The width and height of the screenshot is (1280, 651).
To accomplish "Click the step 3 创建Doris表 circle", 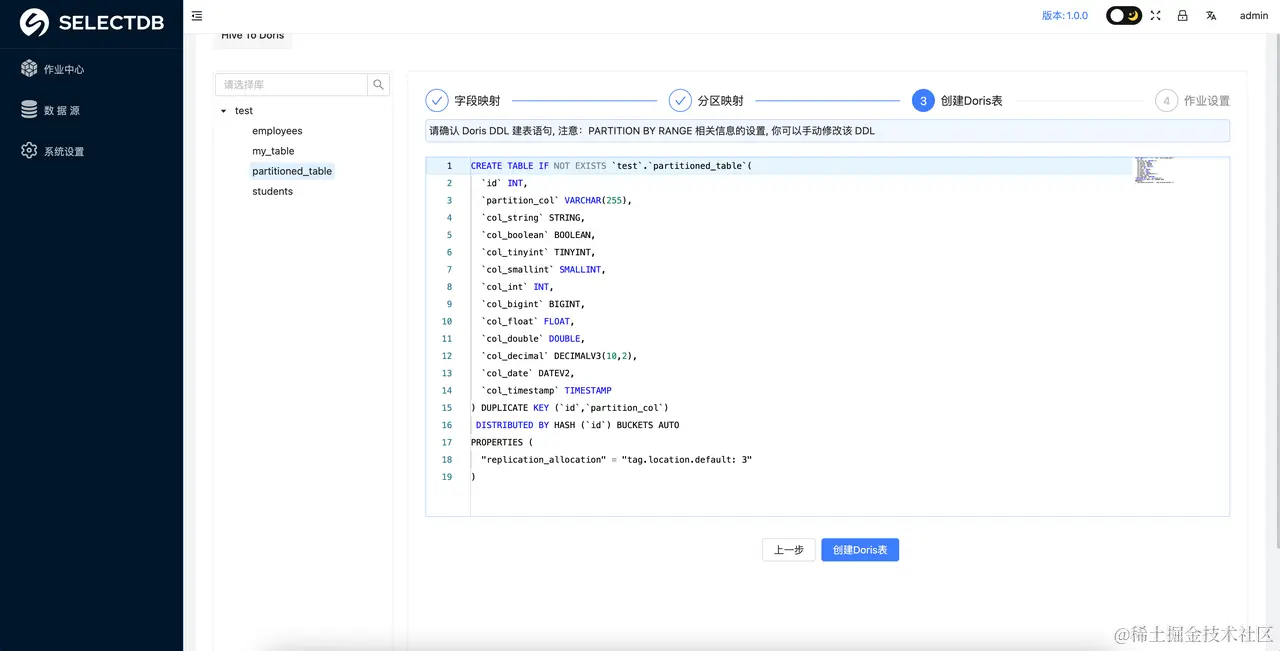I will click(x=923, y=100).
